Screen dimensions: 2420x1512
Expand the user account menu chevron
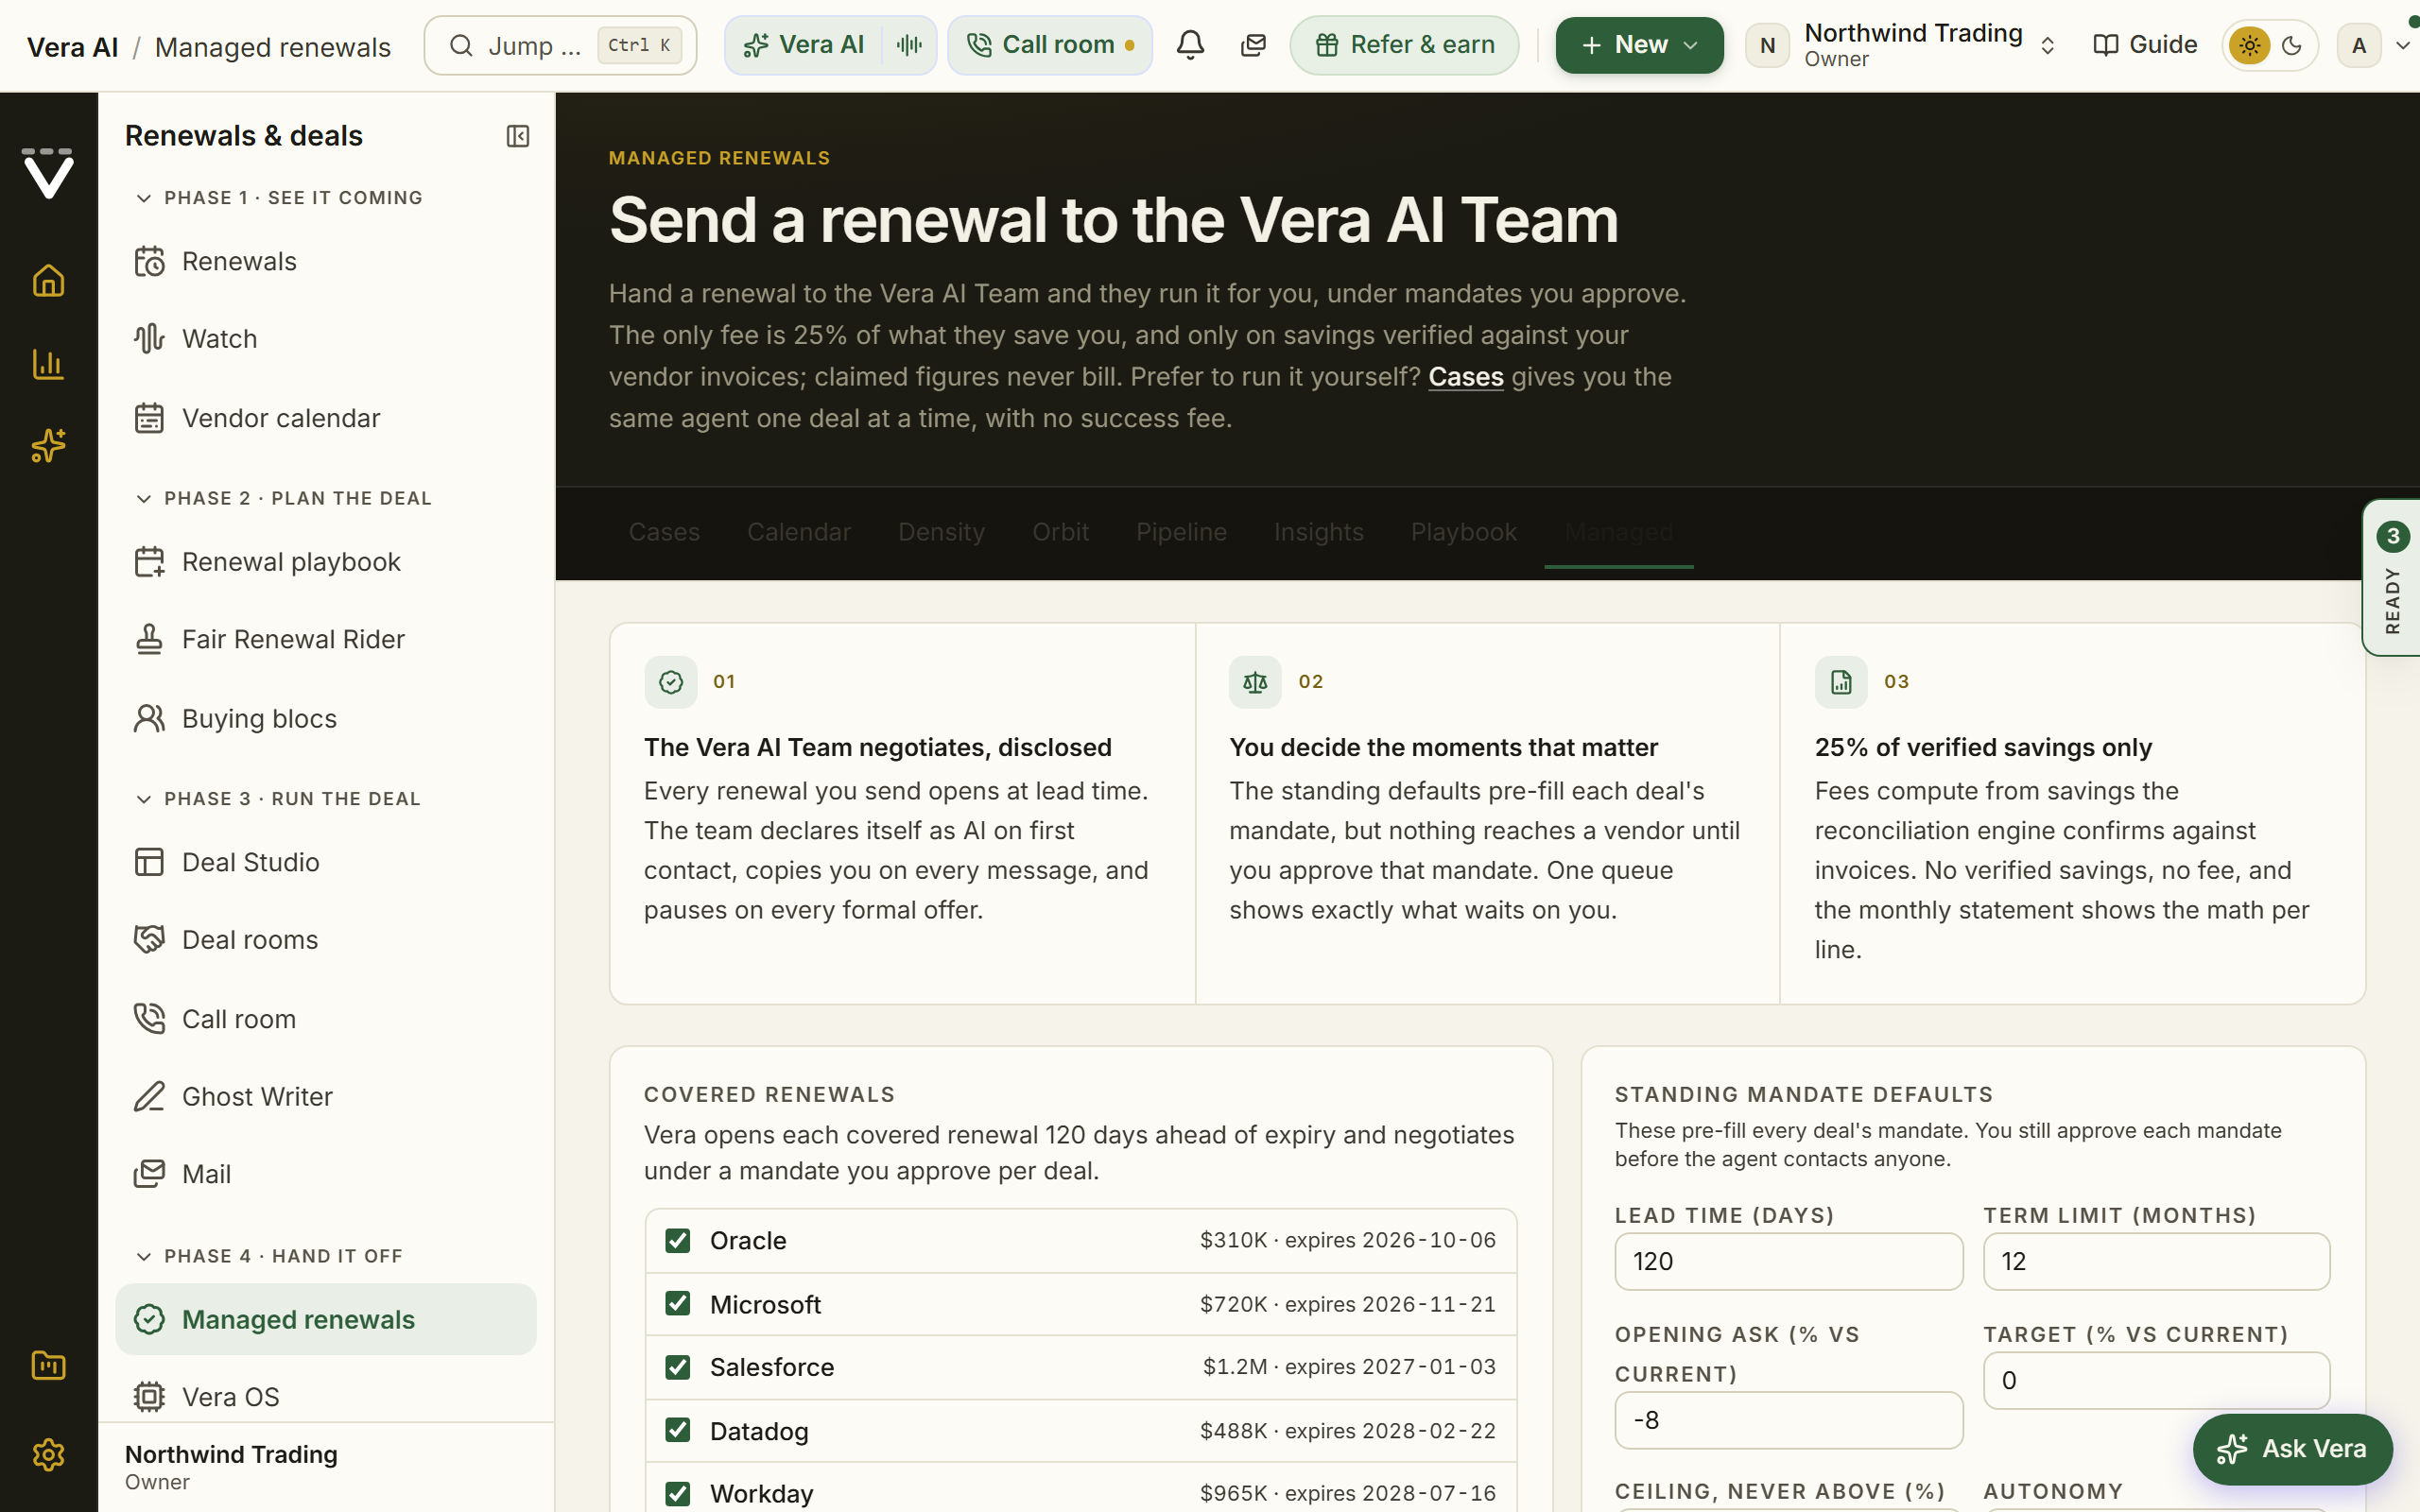tap(2403, 45)
